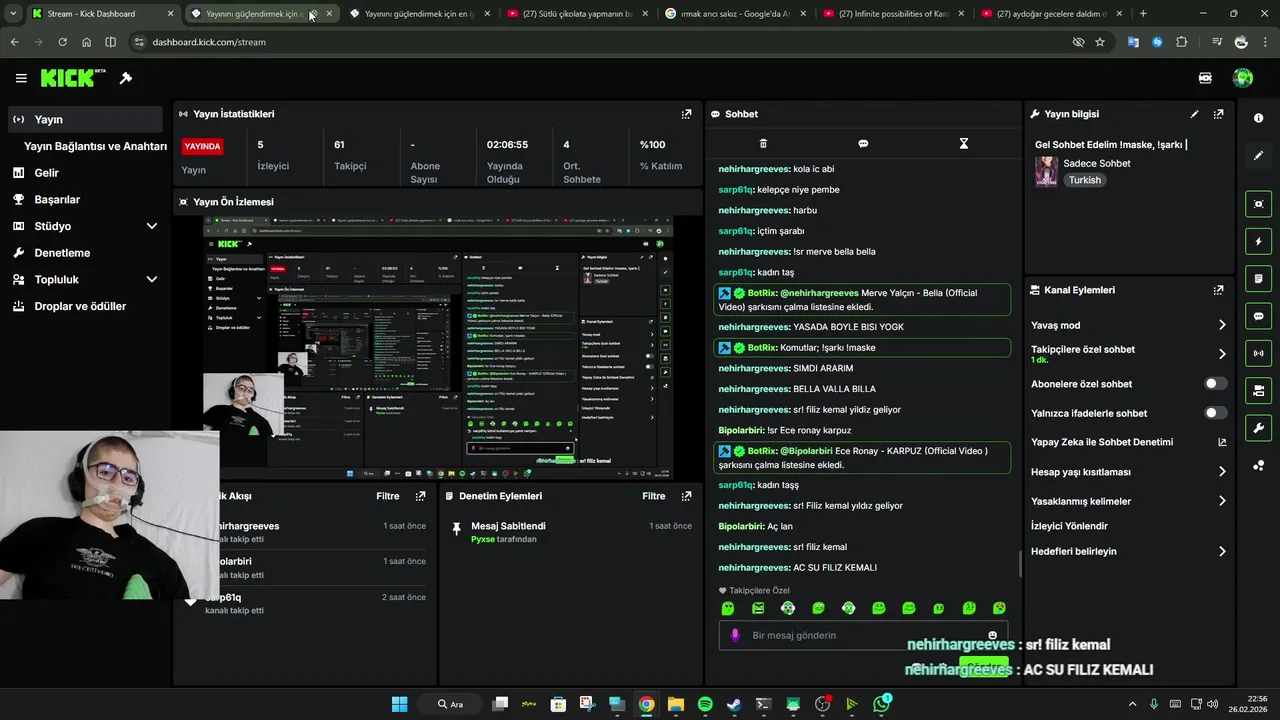
Task: Open Steam from the taskbar
Action: point(734,704)
